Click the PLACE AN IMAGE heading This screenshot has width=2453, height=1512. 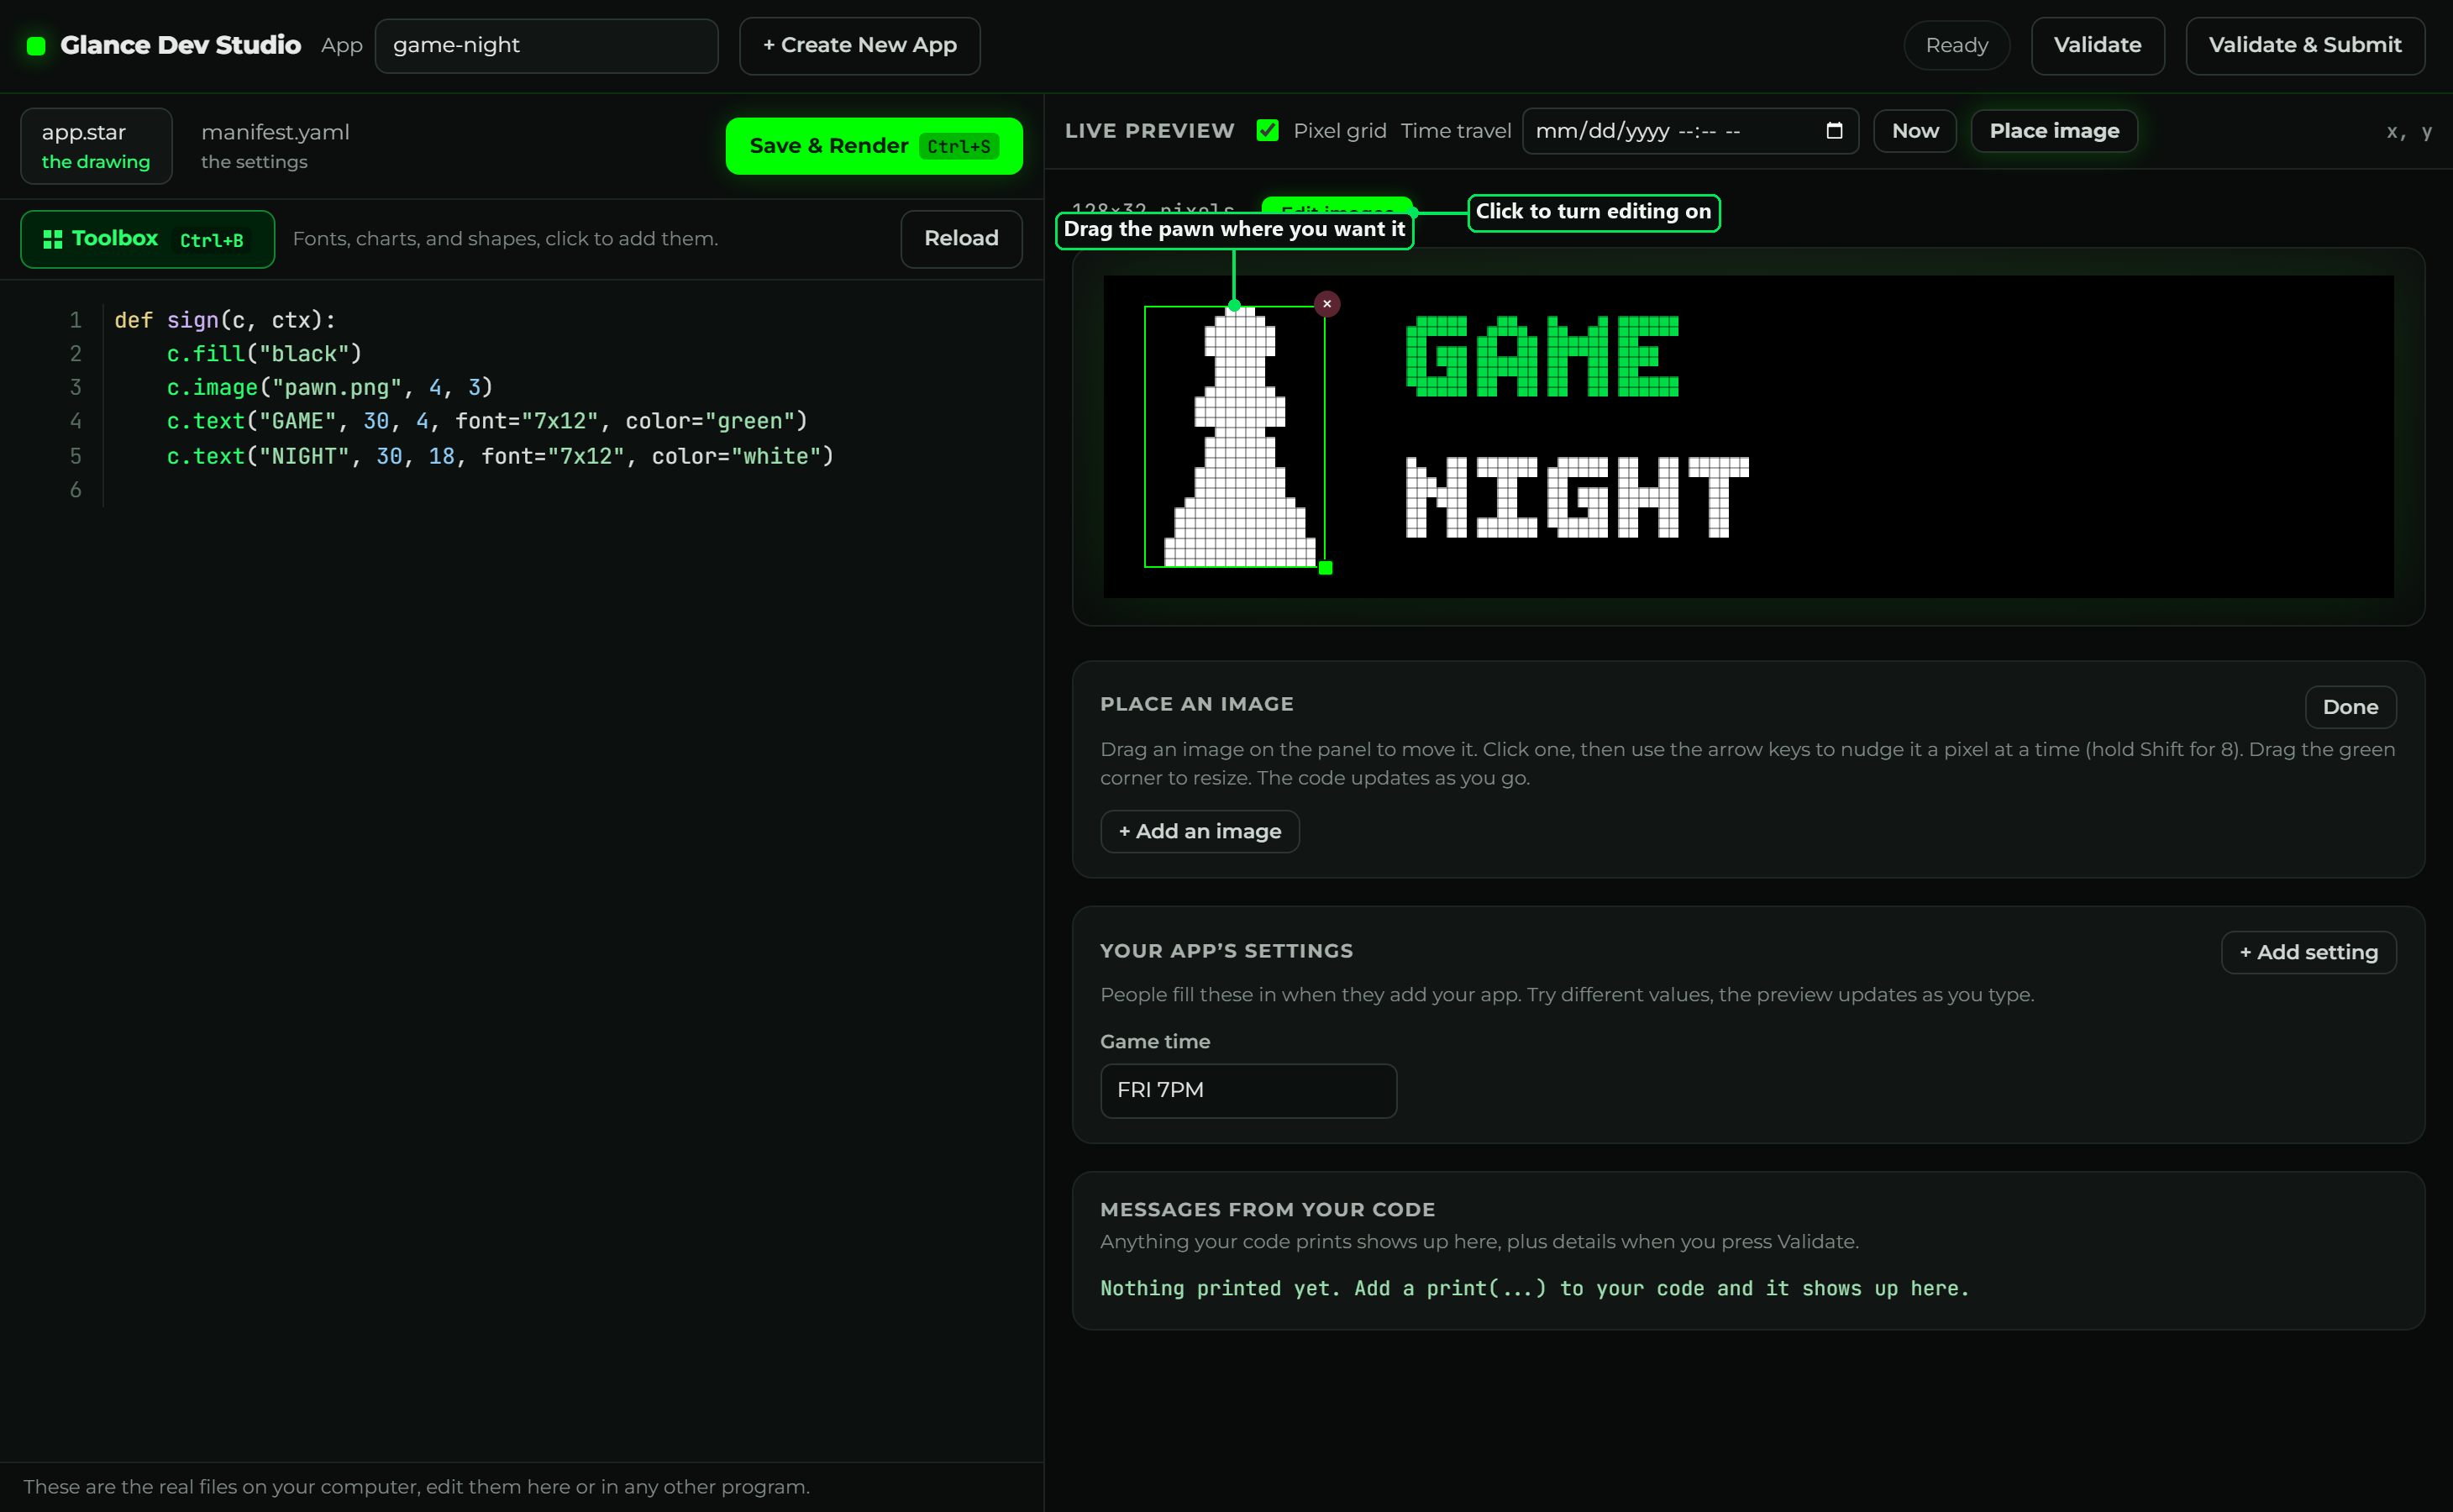[x=1196, y=704]
